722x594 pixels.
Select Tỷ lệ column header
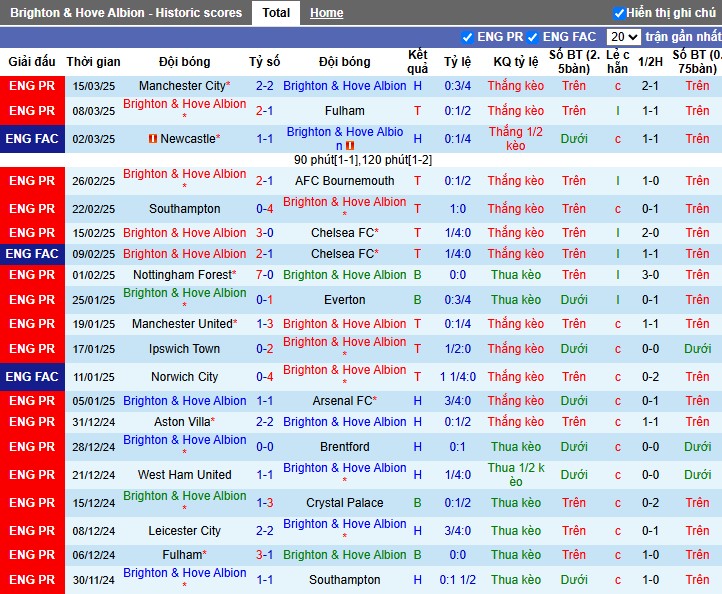pyautogui.click(x=458, y=62)
